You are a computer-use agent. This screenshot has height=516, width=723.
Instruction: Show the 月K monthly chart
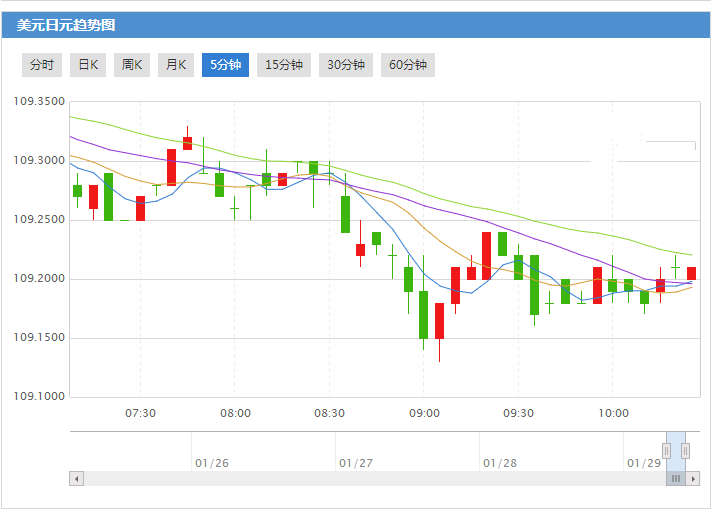click(x=175, y=65)
